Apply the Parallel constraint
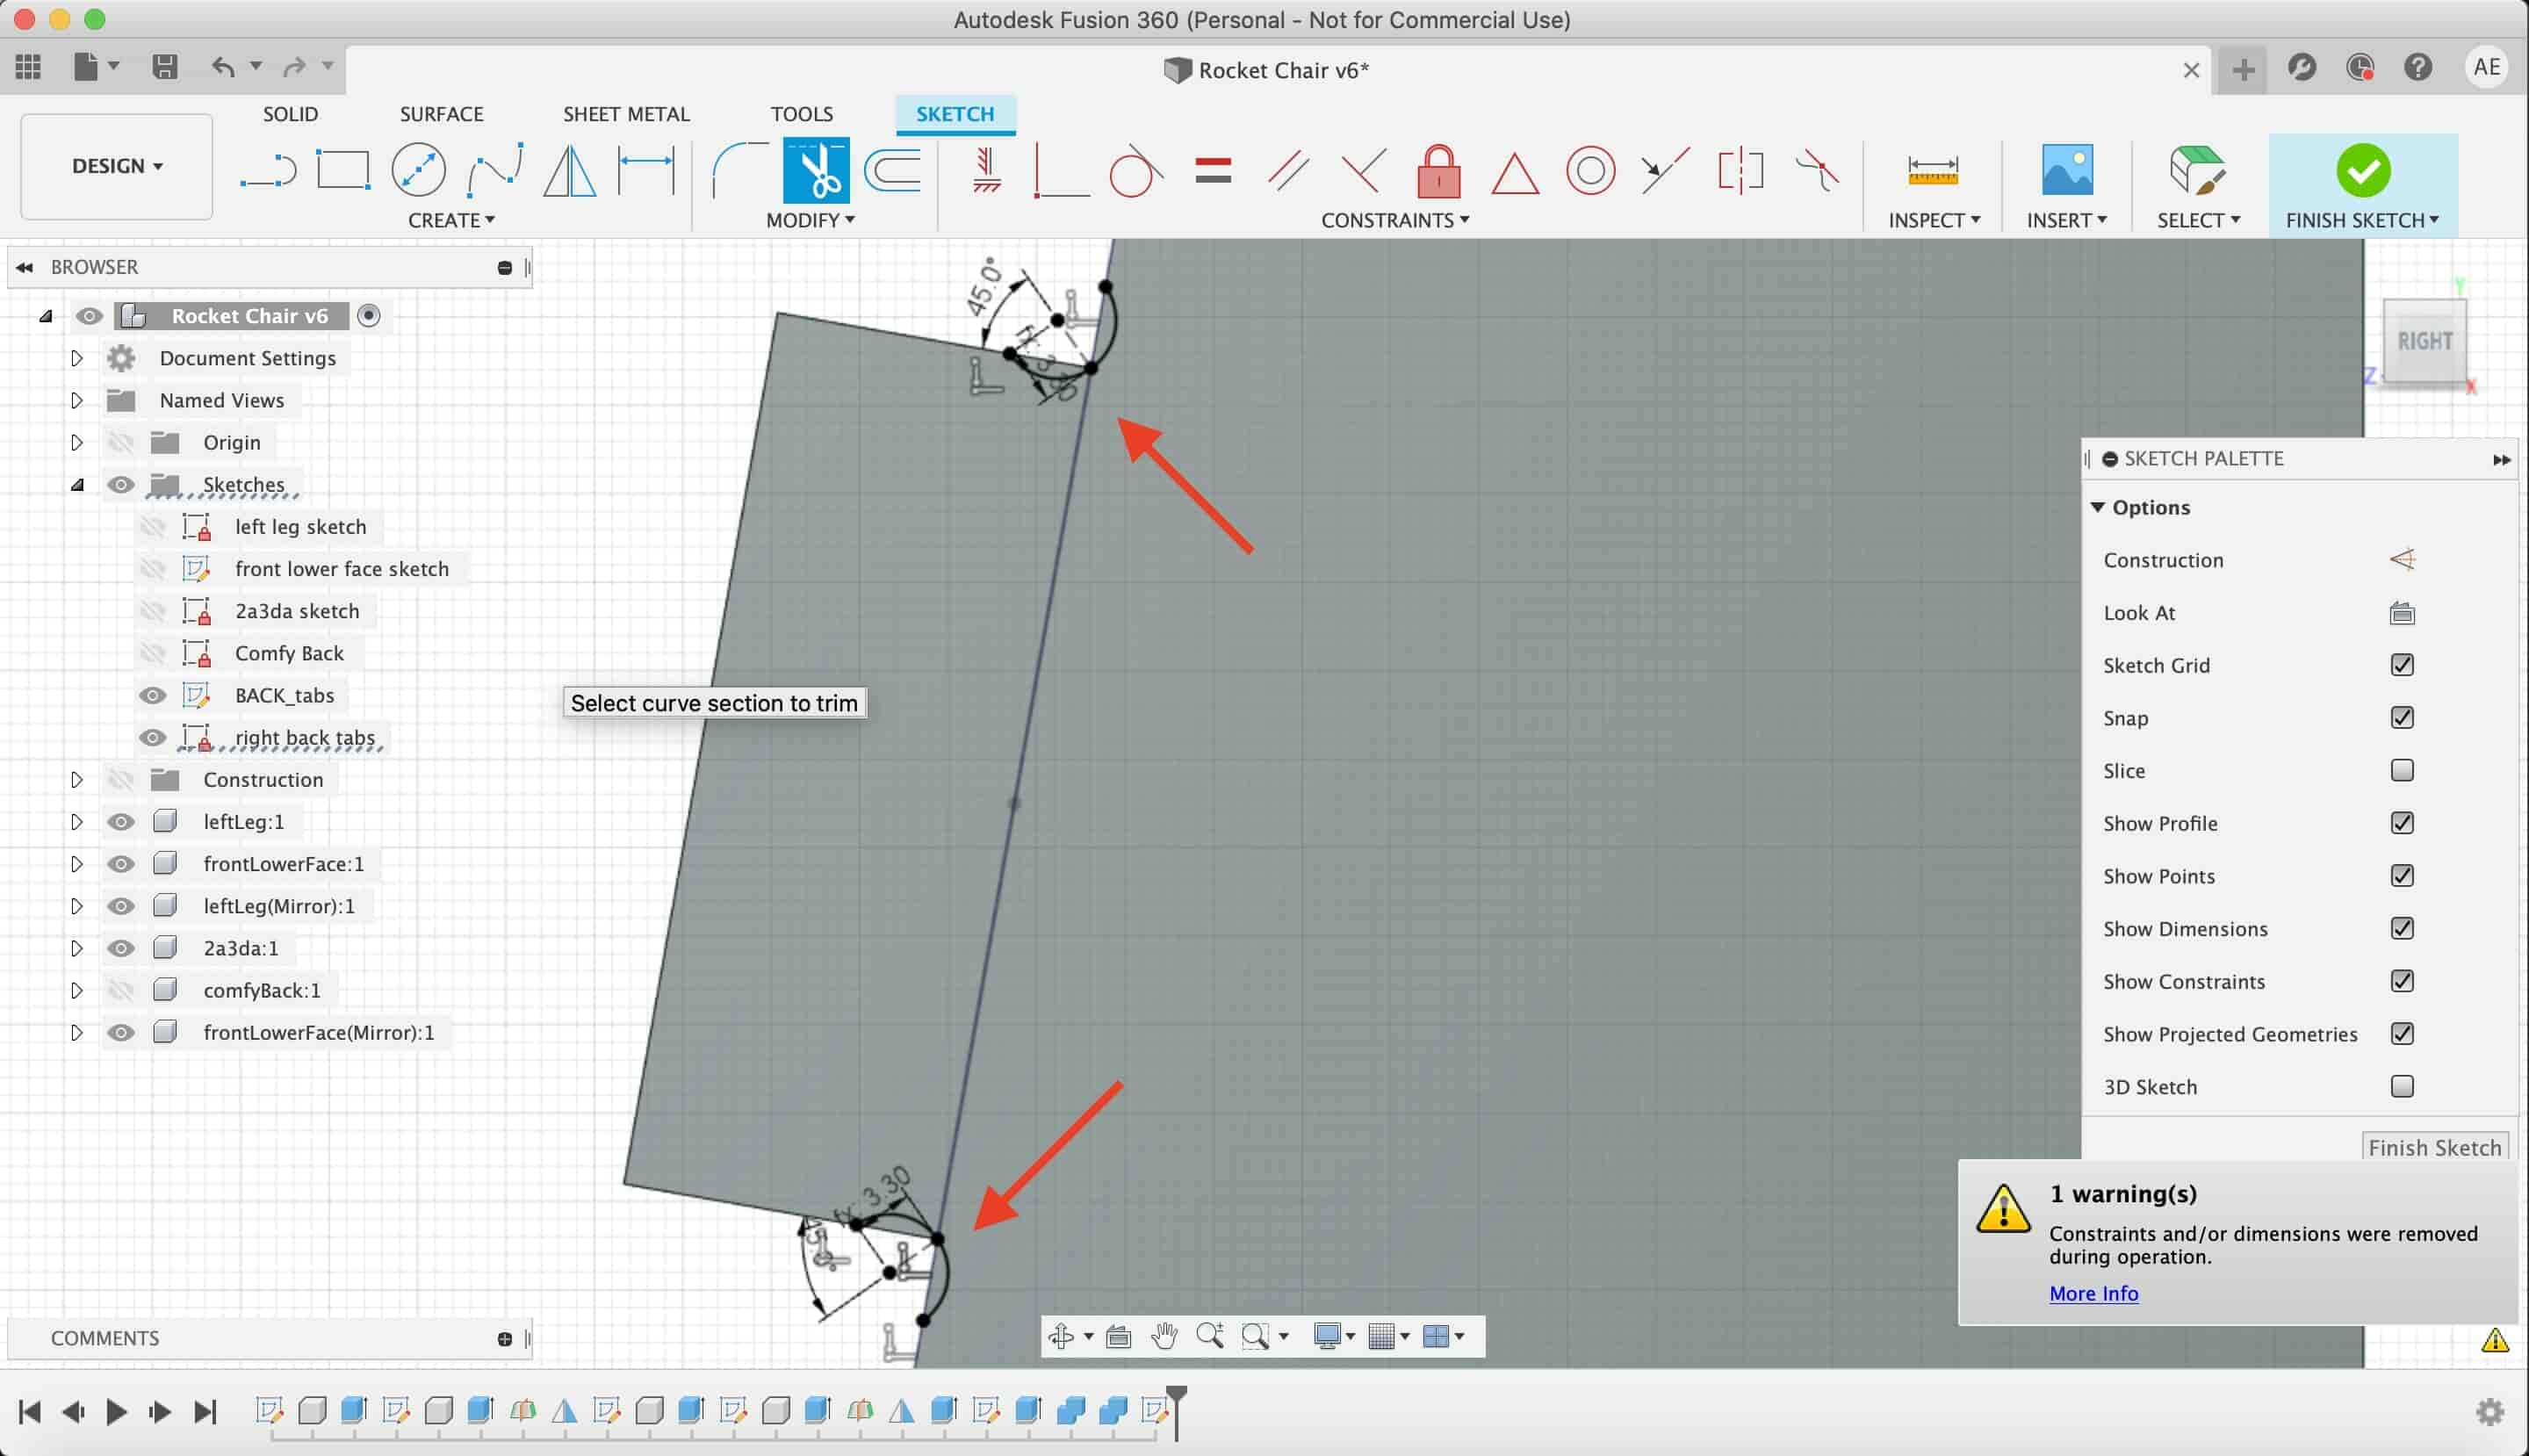 (1288, 170)
